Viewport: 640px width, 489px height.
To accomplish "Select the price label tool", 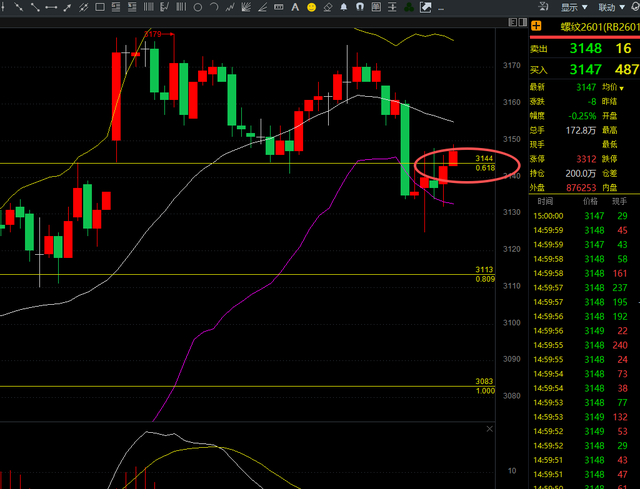I will 279,7.
